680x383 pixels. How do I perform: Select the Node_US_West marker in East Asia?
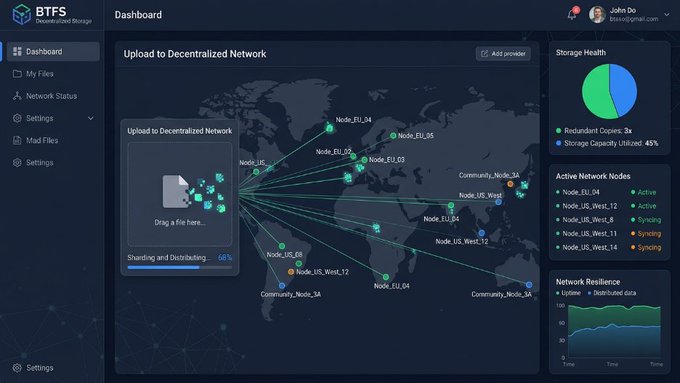[498, 202]
